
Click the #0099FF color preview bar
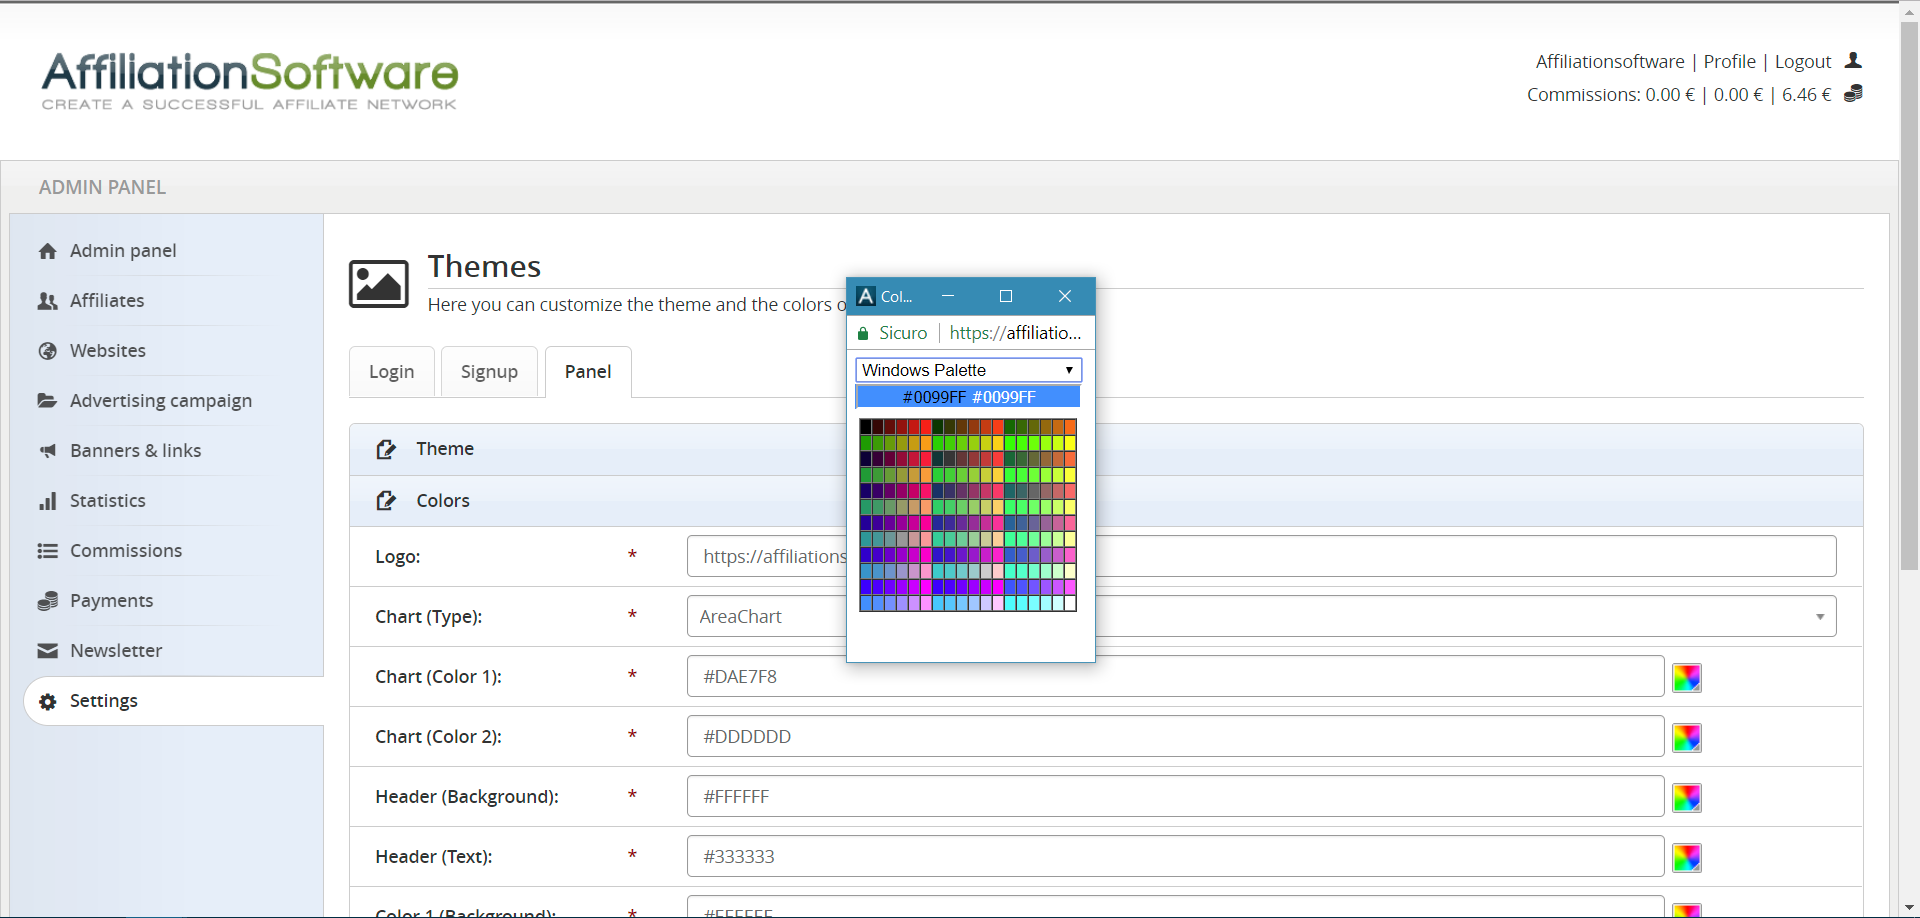[968, 397]
